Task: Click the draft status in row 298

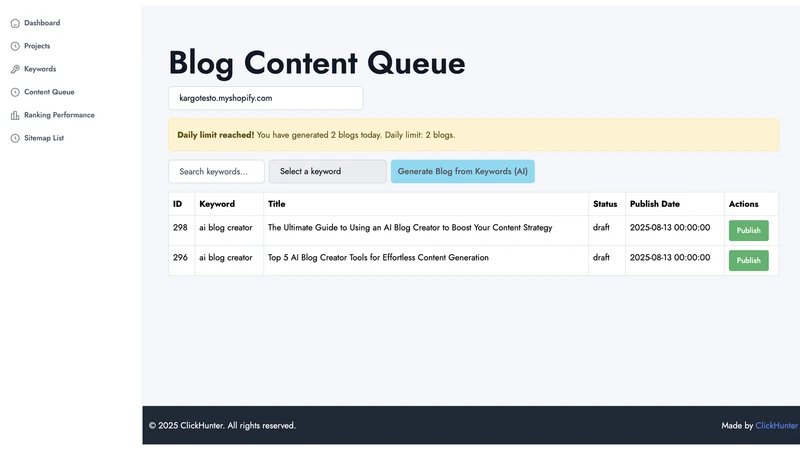Action: (601, 228)
